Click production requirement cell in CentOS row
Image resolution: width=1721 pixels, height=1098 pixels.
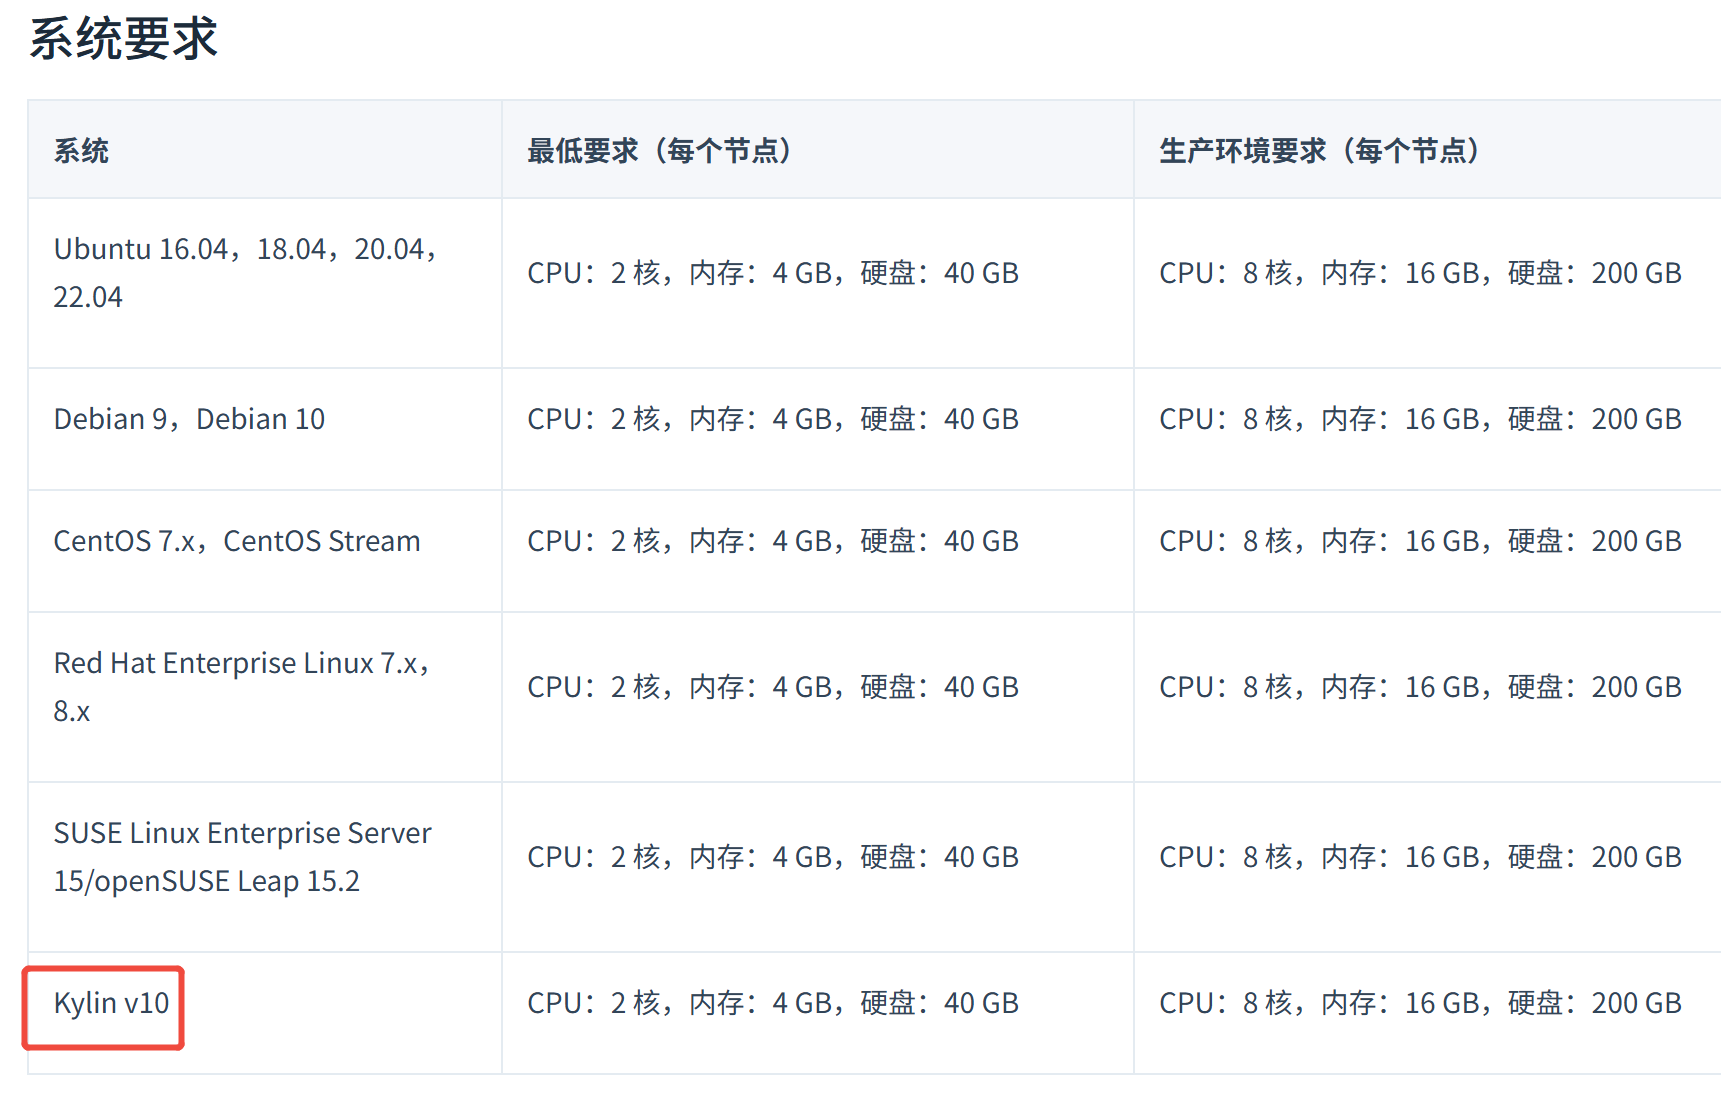point(1419,541)
